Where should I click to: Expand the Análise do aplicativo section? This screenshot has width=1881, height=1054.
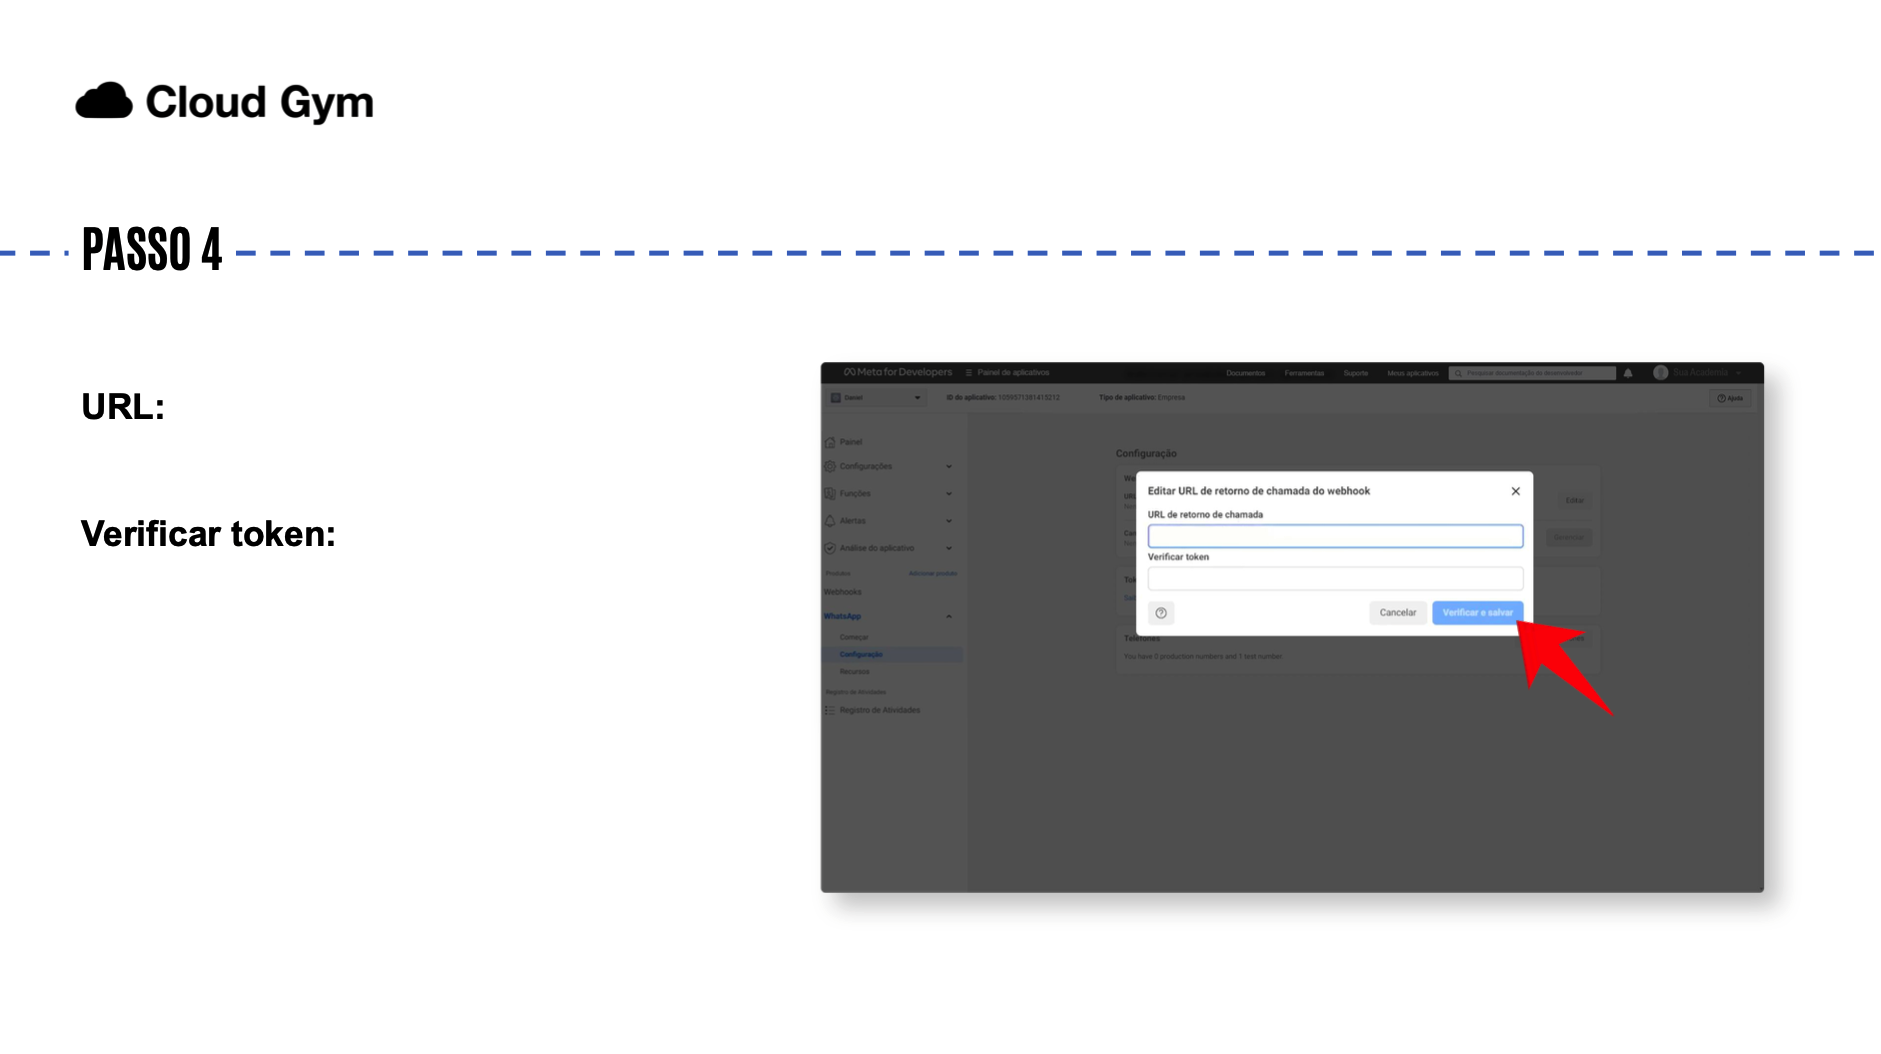(x=949, y=548)
